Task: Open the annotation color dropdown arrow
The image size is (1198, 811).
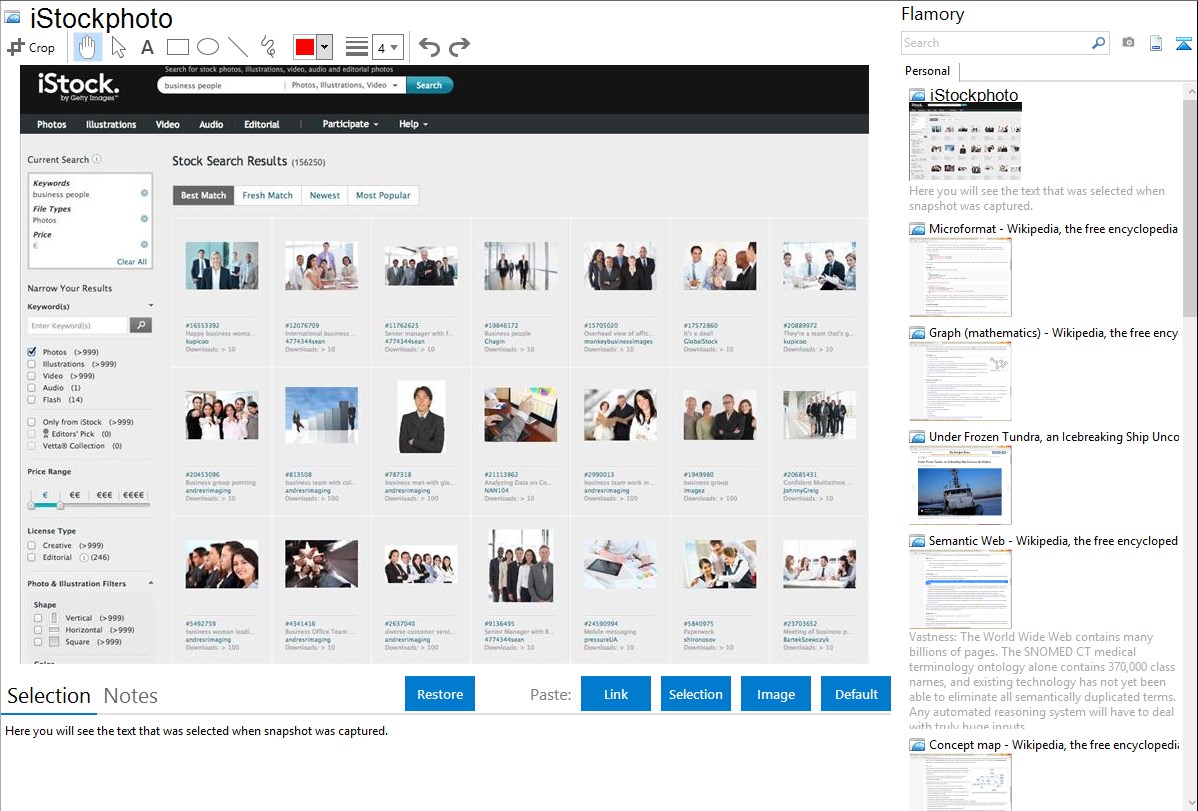Action: 325,47
